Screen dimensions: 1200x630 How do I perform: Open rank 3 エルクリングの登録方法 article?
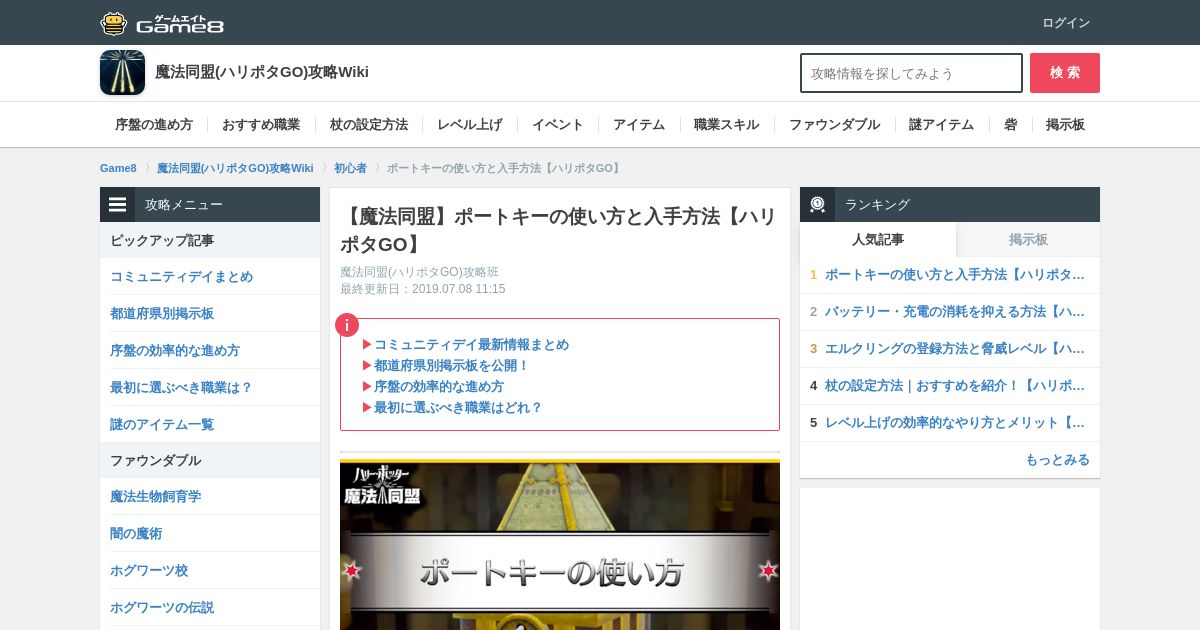(x=950, y=349)
